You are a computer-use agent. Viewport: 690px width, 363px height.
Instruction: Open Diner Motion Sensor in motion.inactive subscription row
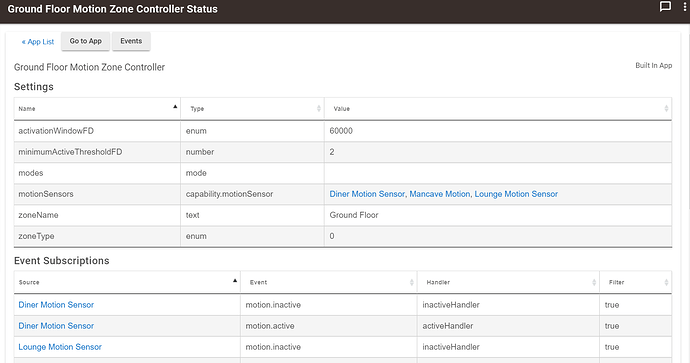pos(56,305)
